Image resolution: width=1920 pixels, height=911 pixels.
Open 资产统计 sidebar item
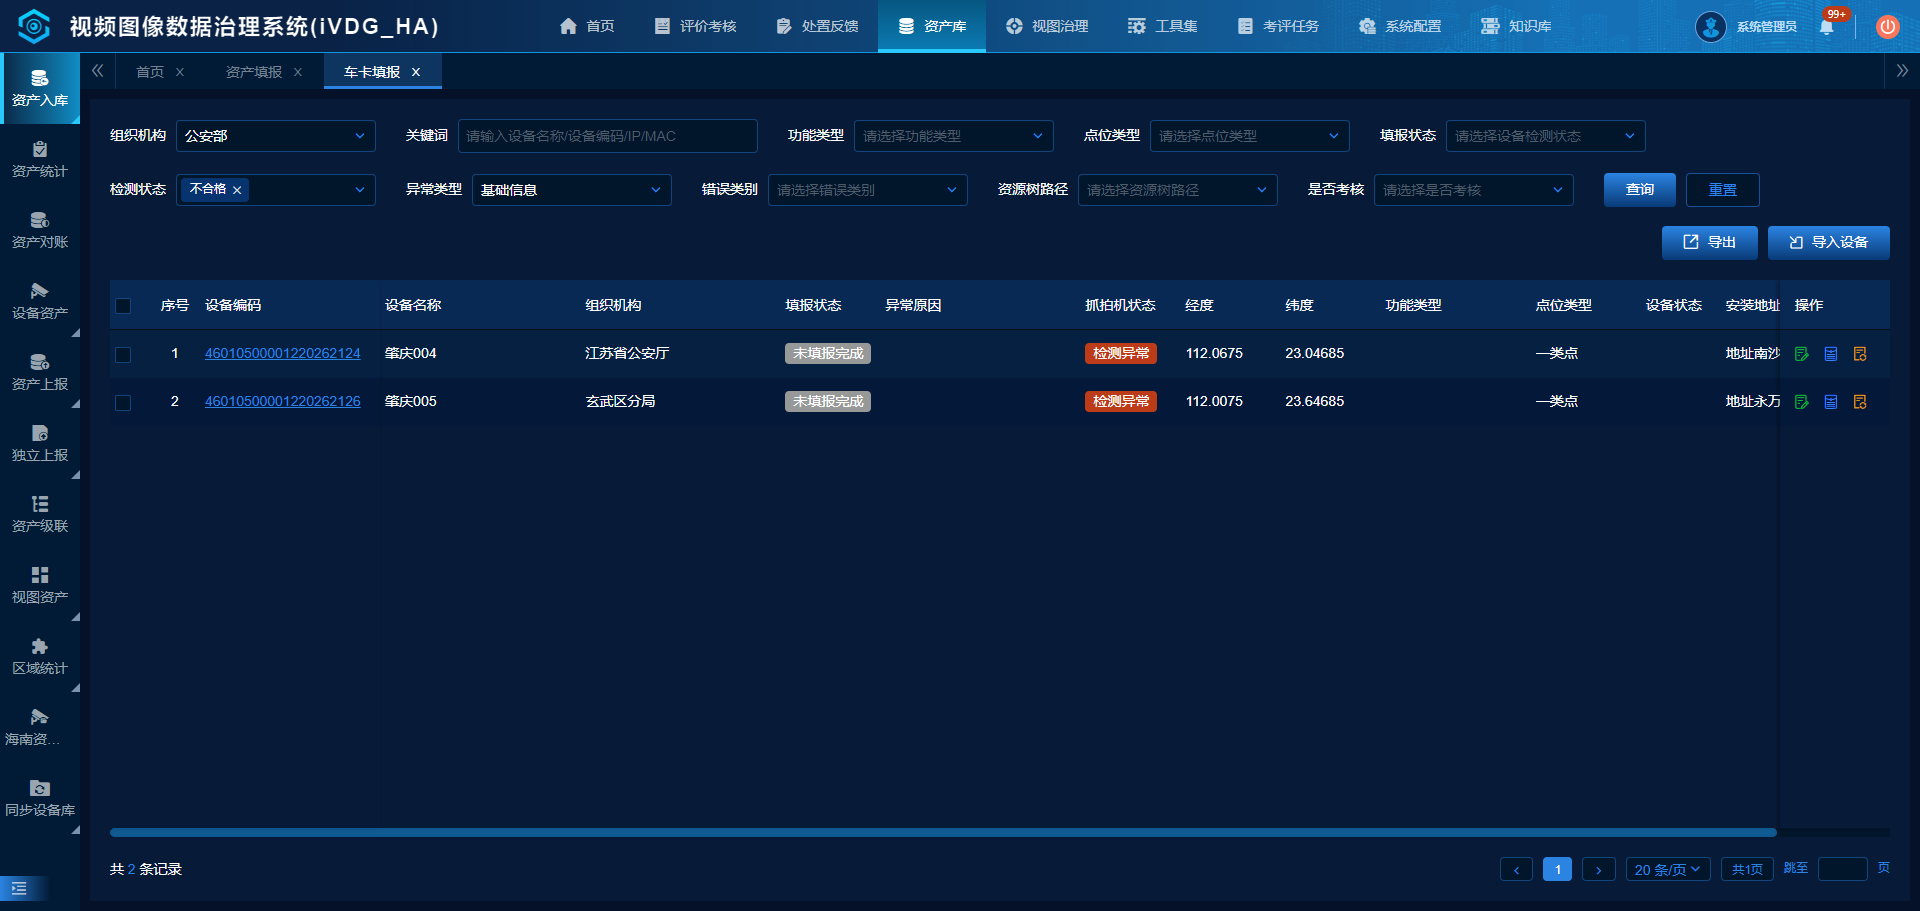[40, 160]
